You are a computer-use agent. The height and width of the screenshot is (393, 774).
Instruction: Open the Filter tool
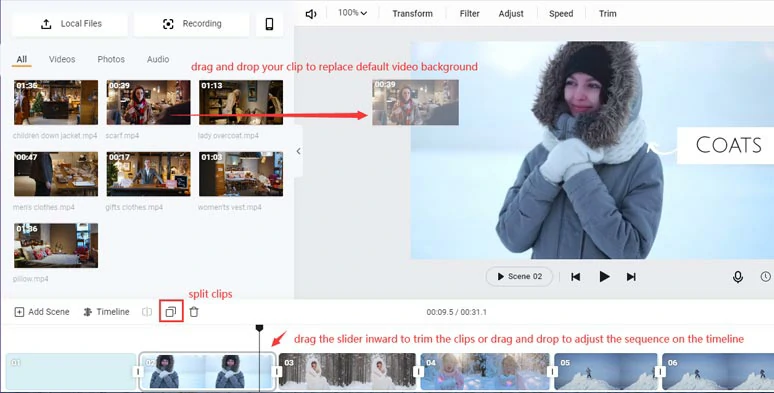coord(469,14)
